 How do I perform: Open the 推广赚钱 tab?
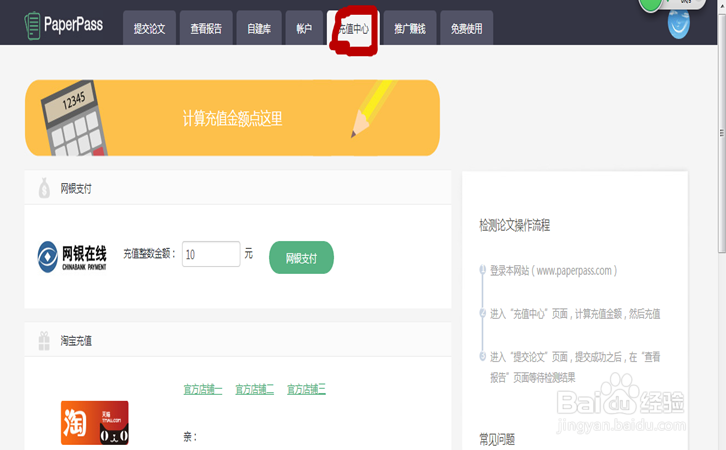[x=410, y=28]
